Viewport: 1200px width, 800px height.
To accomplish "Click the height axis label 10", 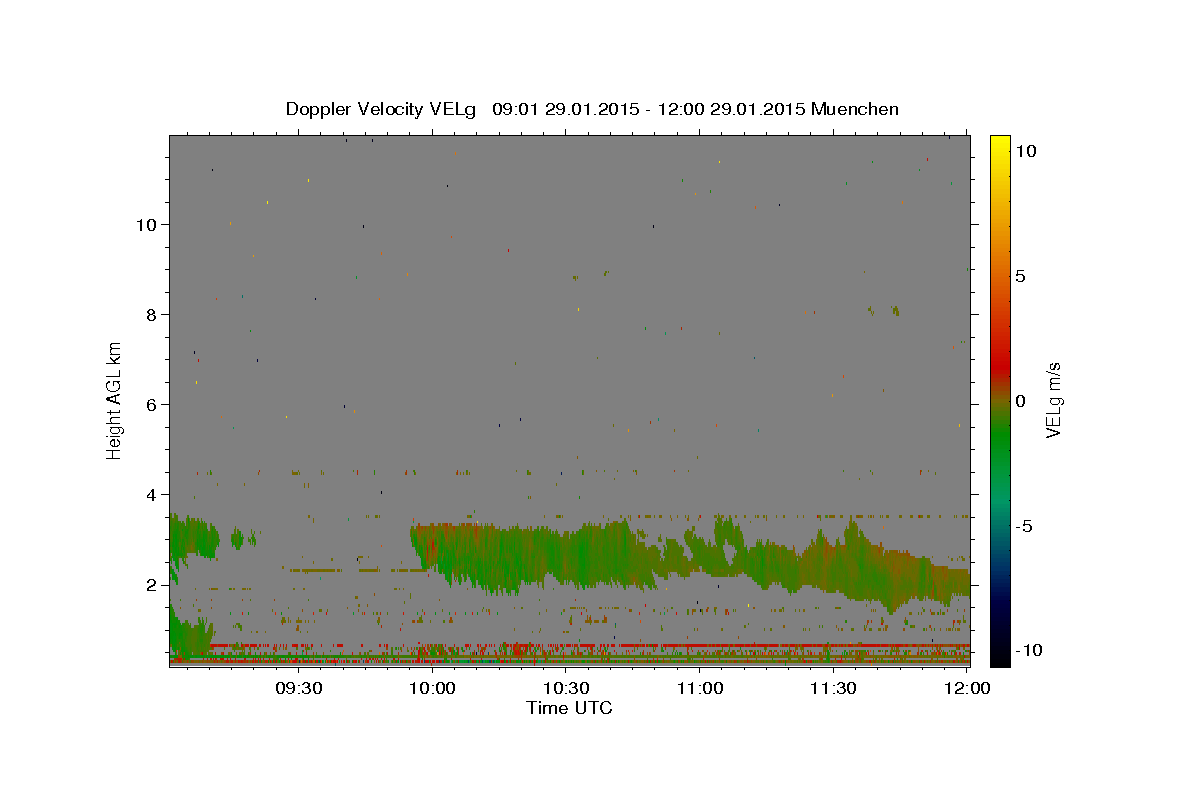I will pyautogui.click(x=145, y=224).
